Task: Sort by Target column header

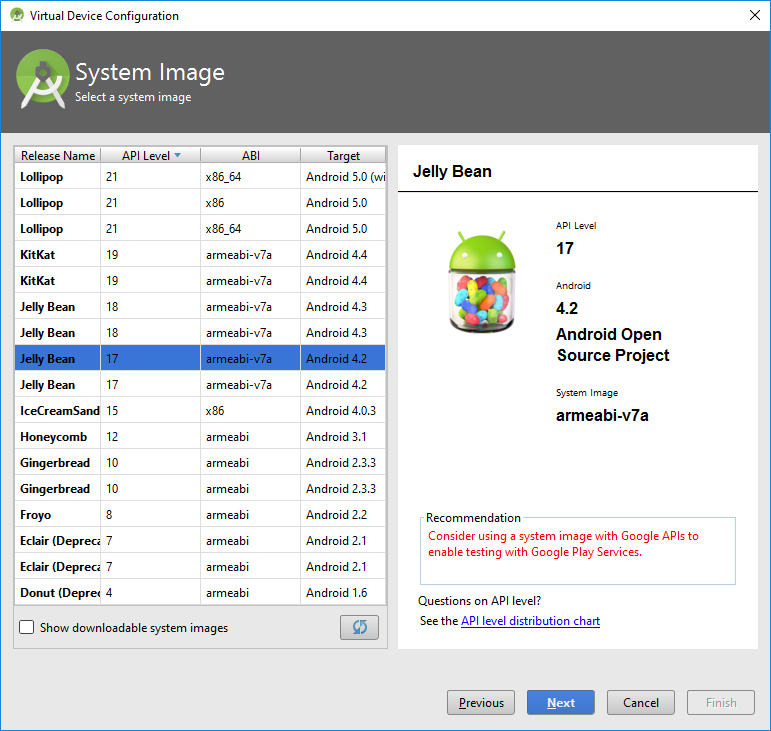Action: click(343, 155)
